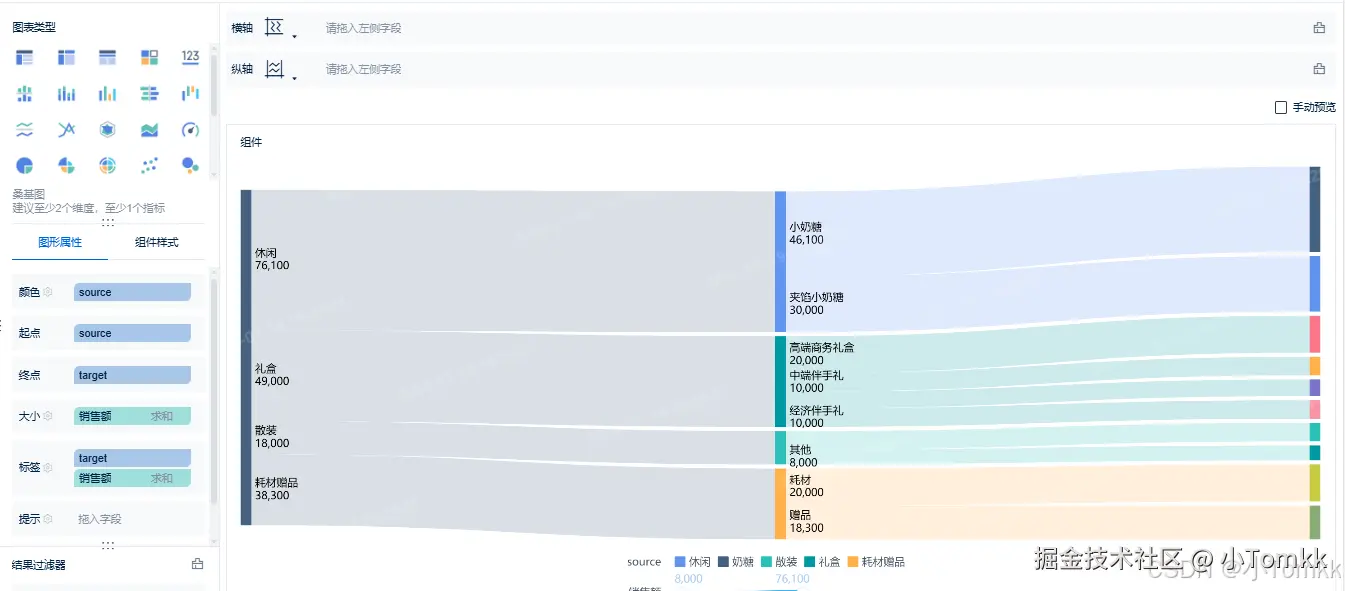Select the multicolored block grid chart icon

pos(149,57)
